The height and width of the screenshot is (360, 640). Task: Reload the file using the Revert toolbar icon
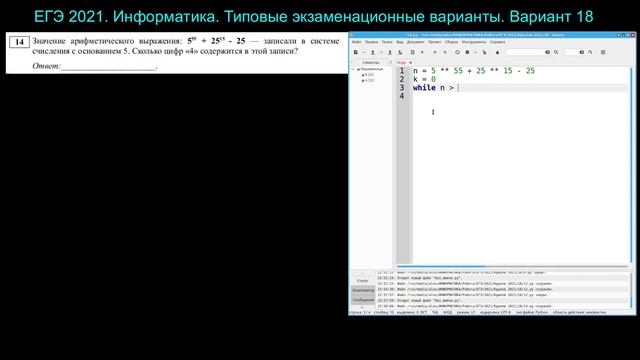click(412, 52)
